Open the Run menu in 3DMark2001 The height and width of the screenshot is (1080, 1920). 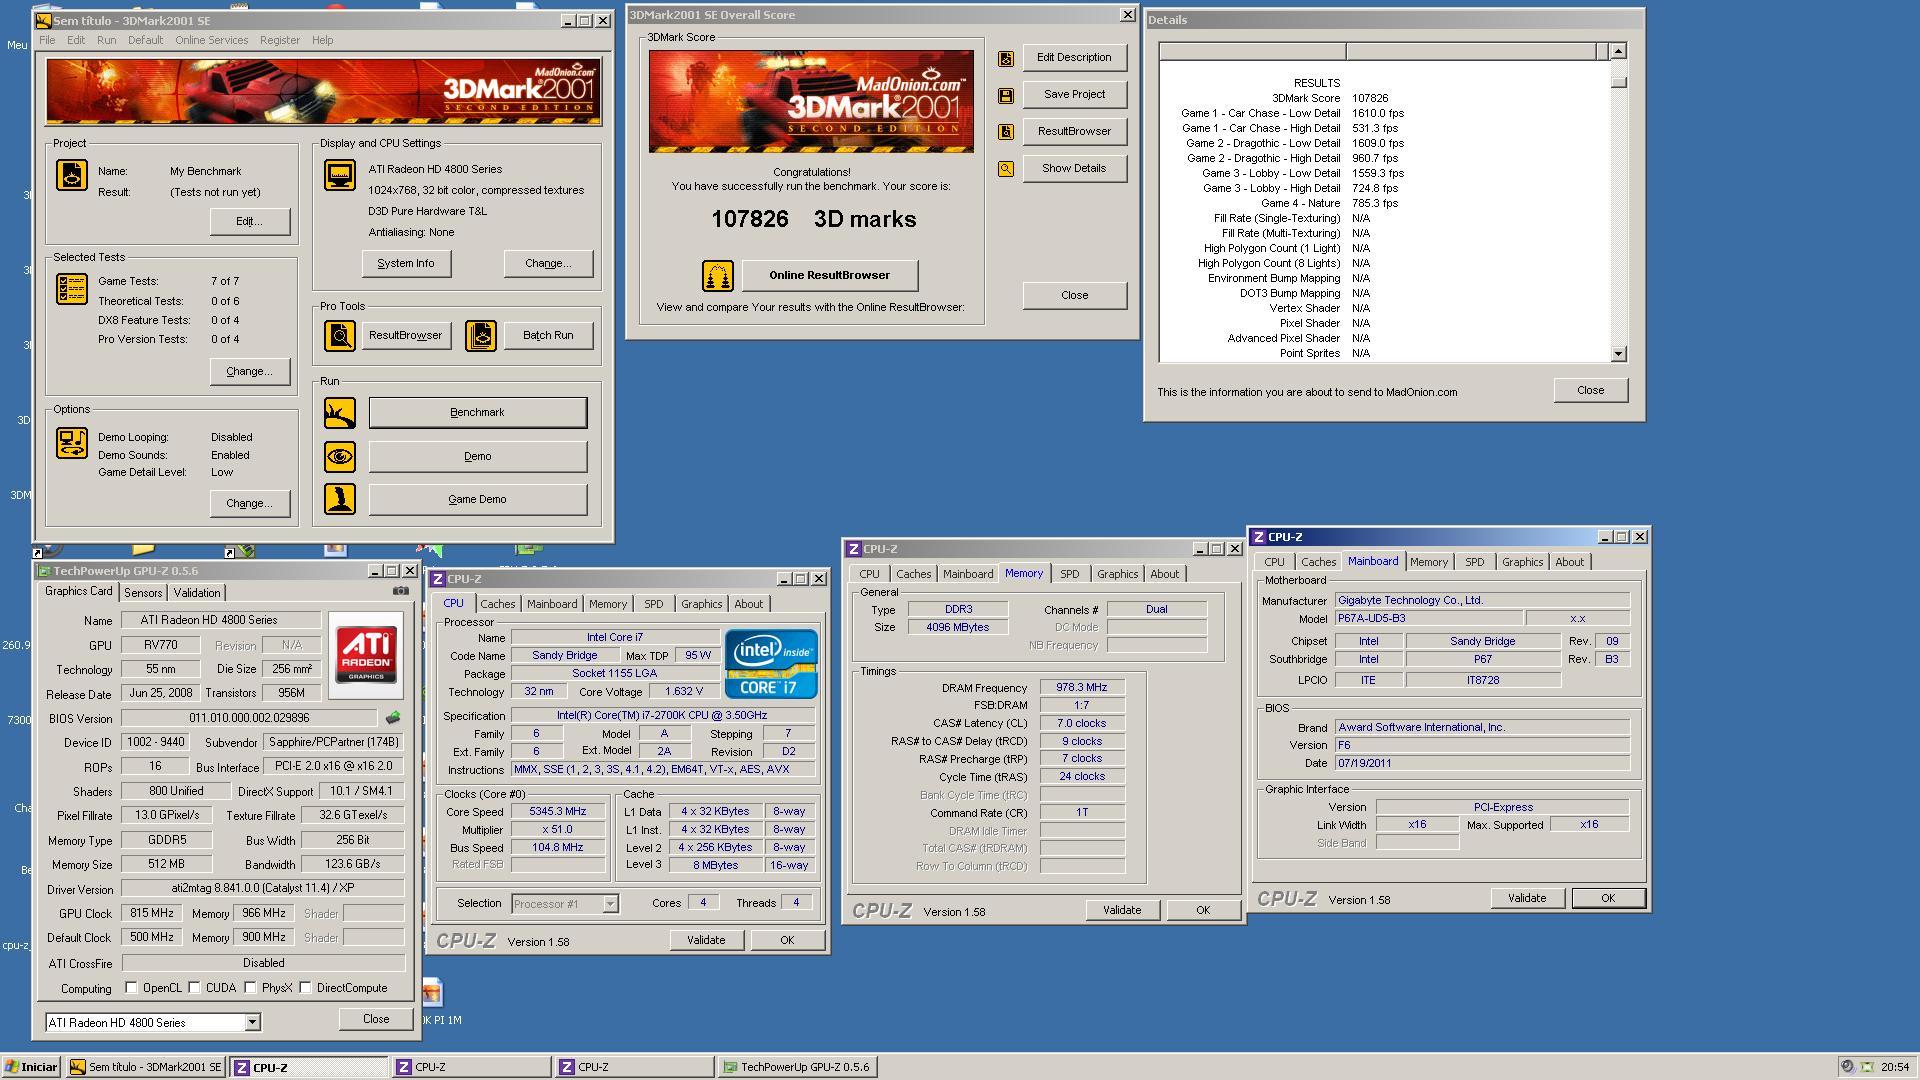(106, 40)
